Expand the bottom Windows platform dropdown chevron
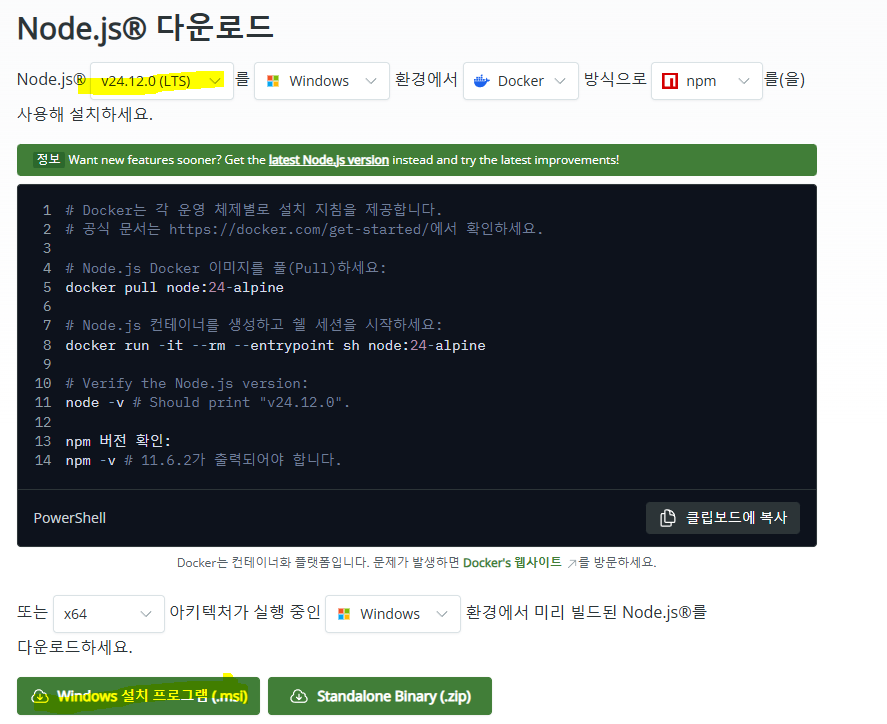Screen dimensions: 887x724 click(442, 614)
